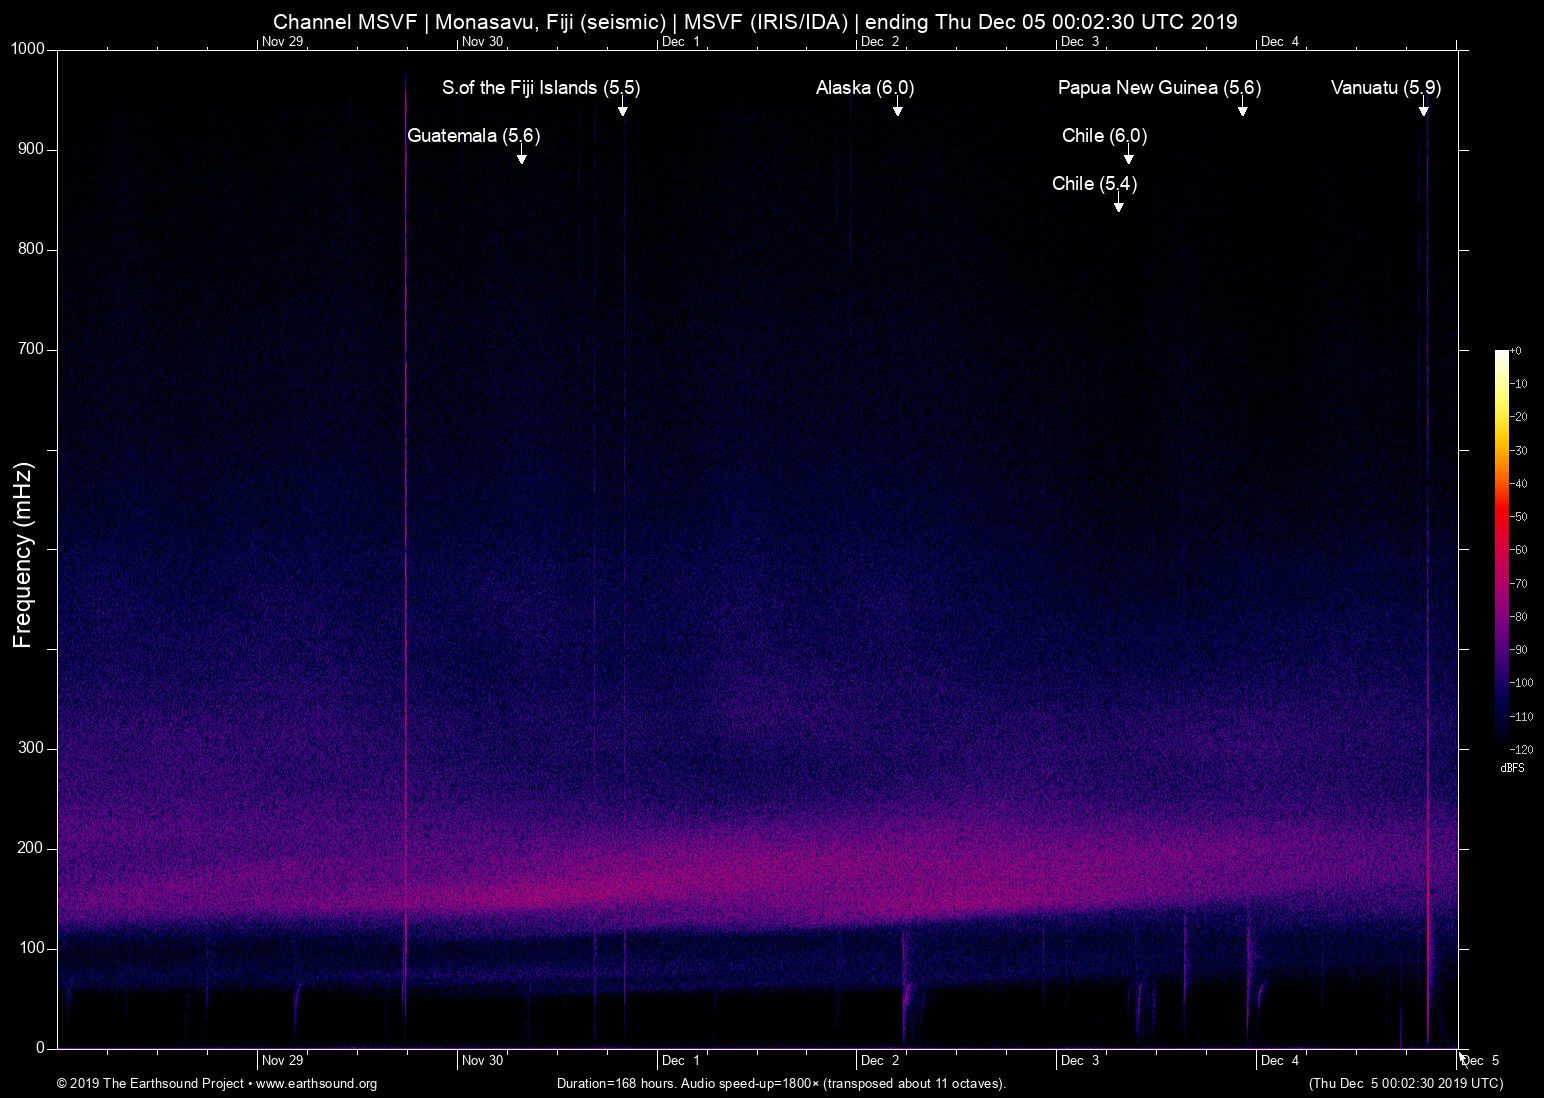This screenshot has height=1098, width=1544.
Task: Open the www.earthsound.org link in the footer
Action: pos(316,1084)
